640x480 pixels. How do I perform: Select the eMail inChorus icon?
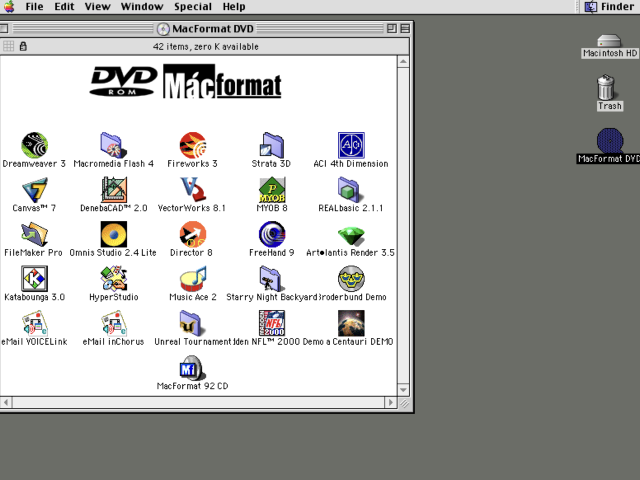[x=114, y=323]
